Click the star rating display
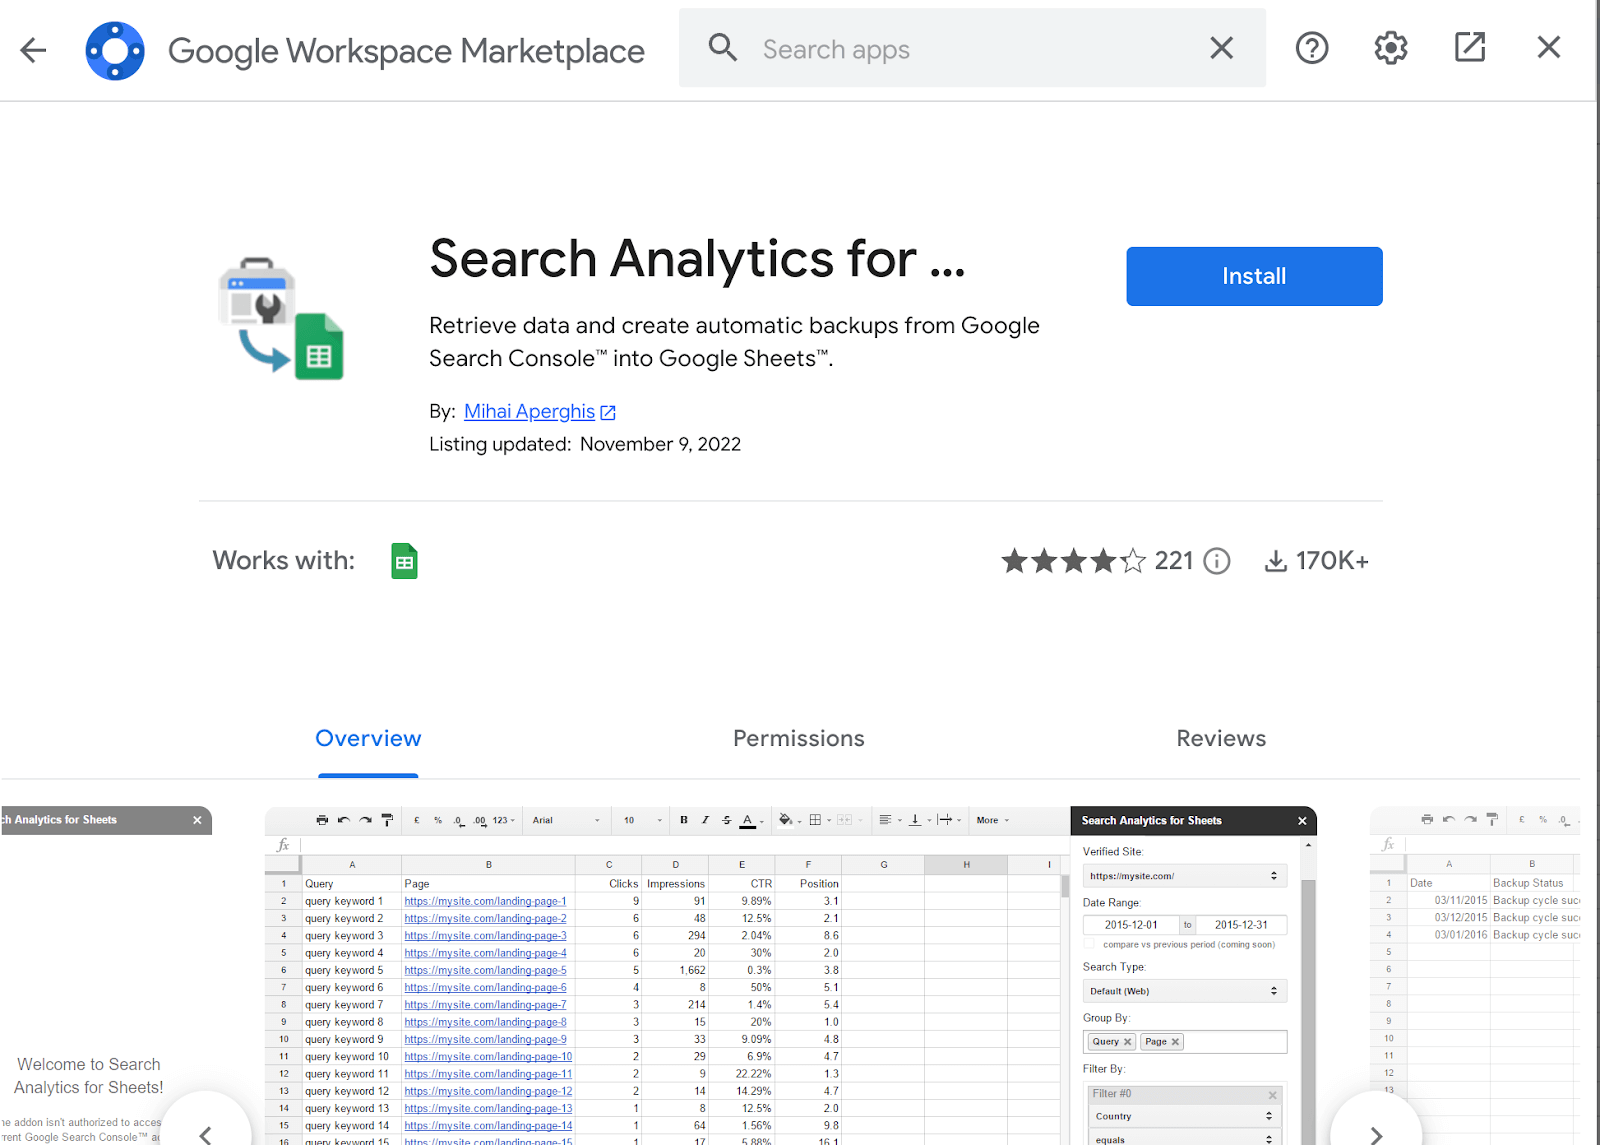Image resolution: width=1600 pixels, height=1145 pixels. click(x=1074, y=561)
